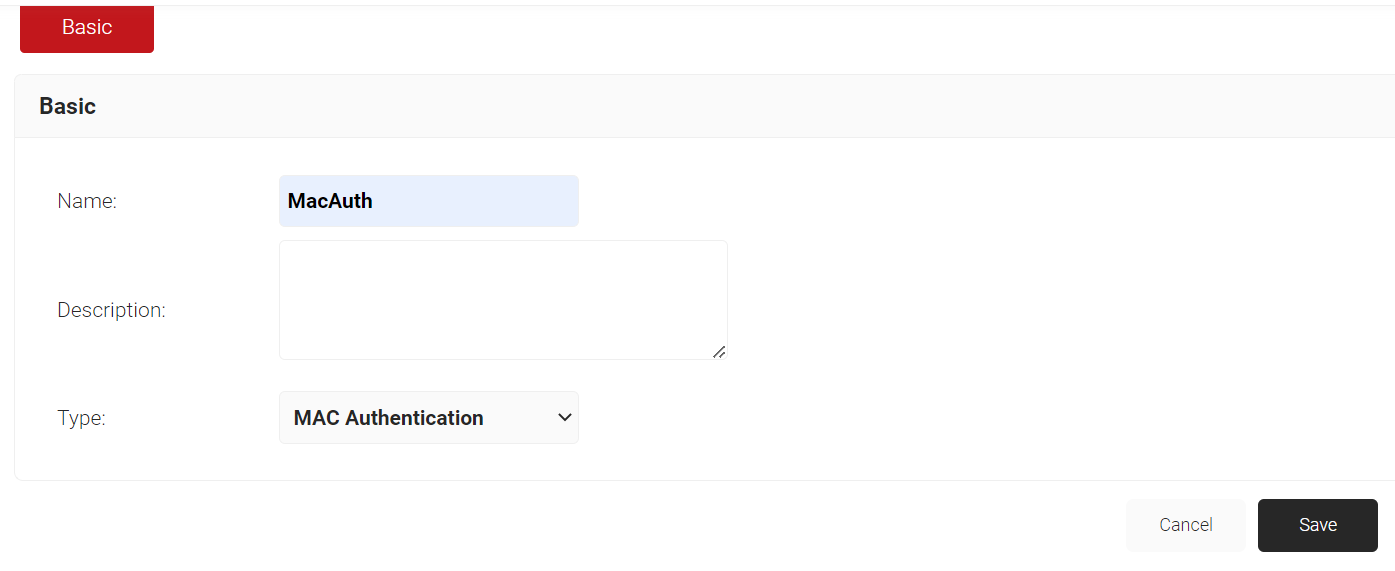The width and height of the screenshot is (1395, 571).
Task: Click the Description: field label
Action: (x=111, y=310)
